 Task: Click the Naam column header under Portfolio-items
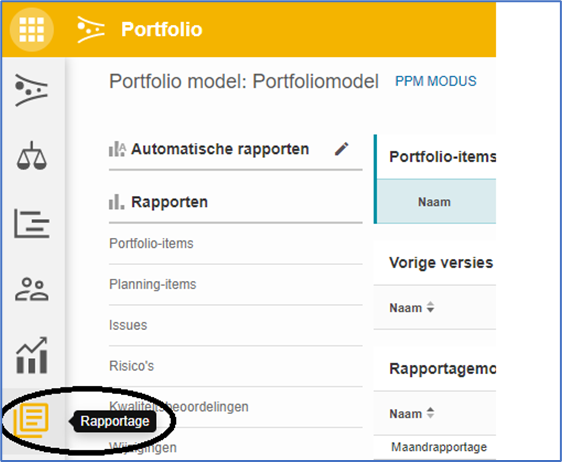point(434,202)
